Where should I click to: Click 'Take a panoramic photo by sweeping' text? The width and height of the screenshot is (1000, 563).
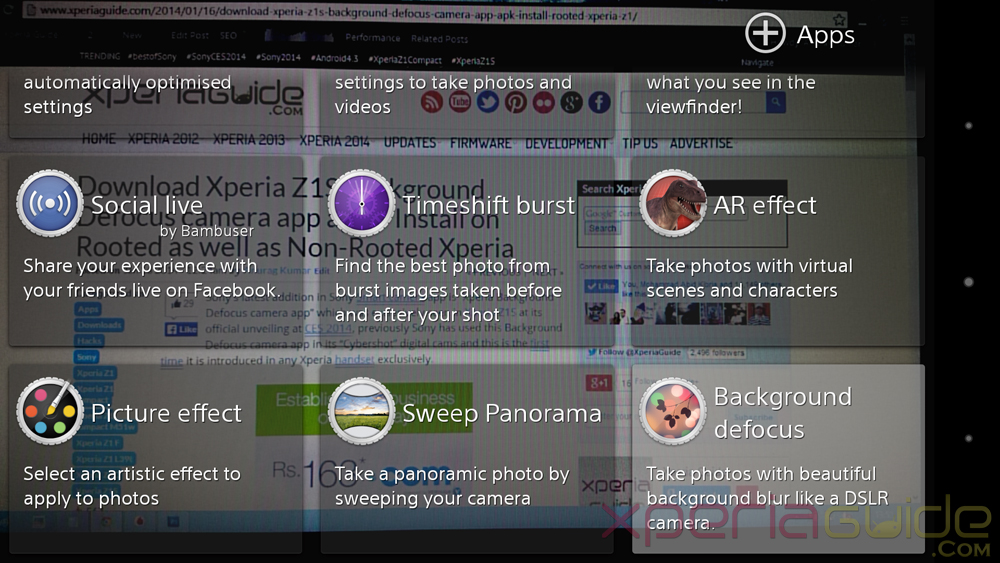(452, 486)
